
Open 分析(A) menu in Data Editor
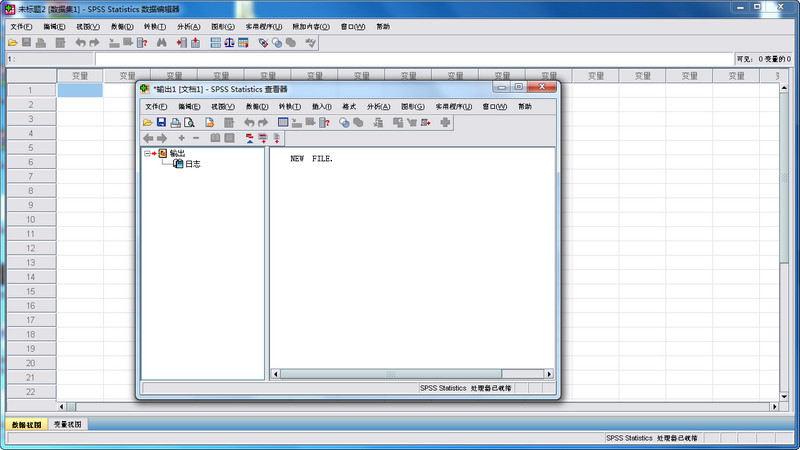pyautogui.click(x=189, y=27)
